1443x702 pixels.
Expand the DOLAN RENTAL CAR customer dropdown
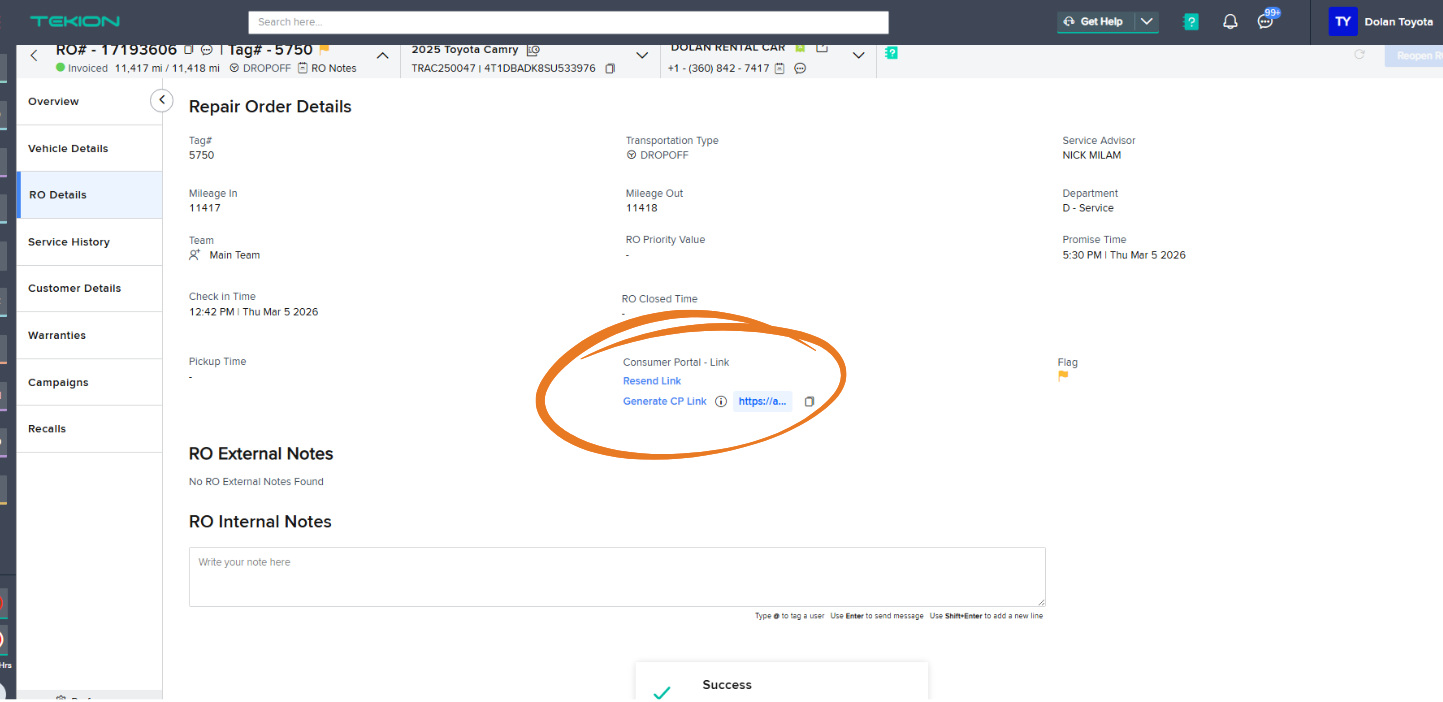coord(858,56)
